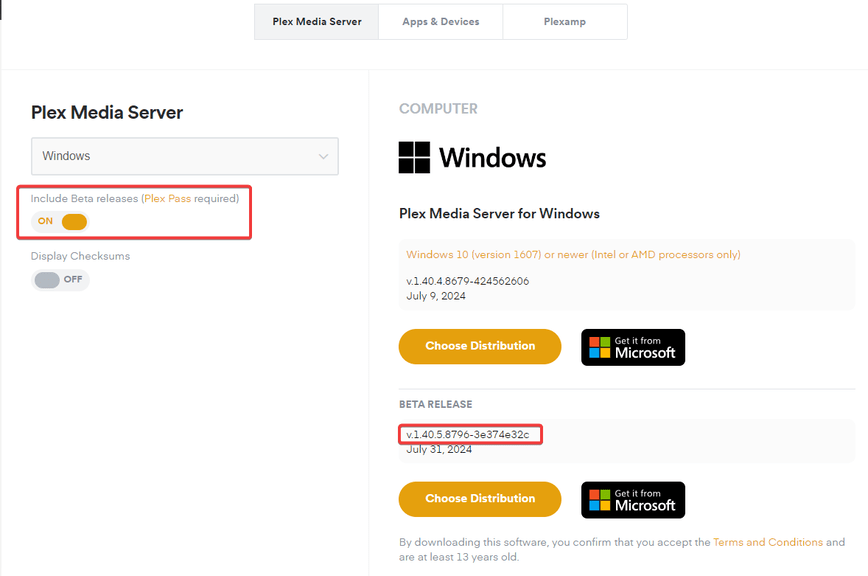This screenshot has height=576, width=868.
Task: Click the BETA RELEASE heading
Action: (x=436, y=404)
